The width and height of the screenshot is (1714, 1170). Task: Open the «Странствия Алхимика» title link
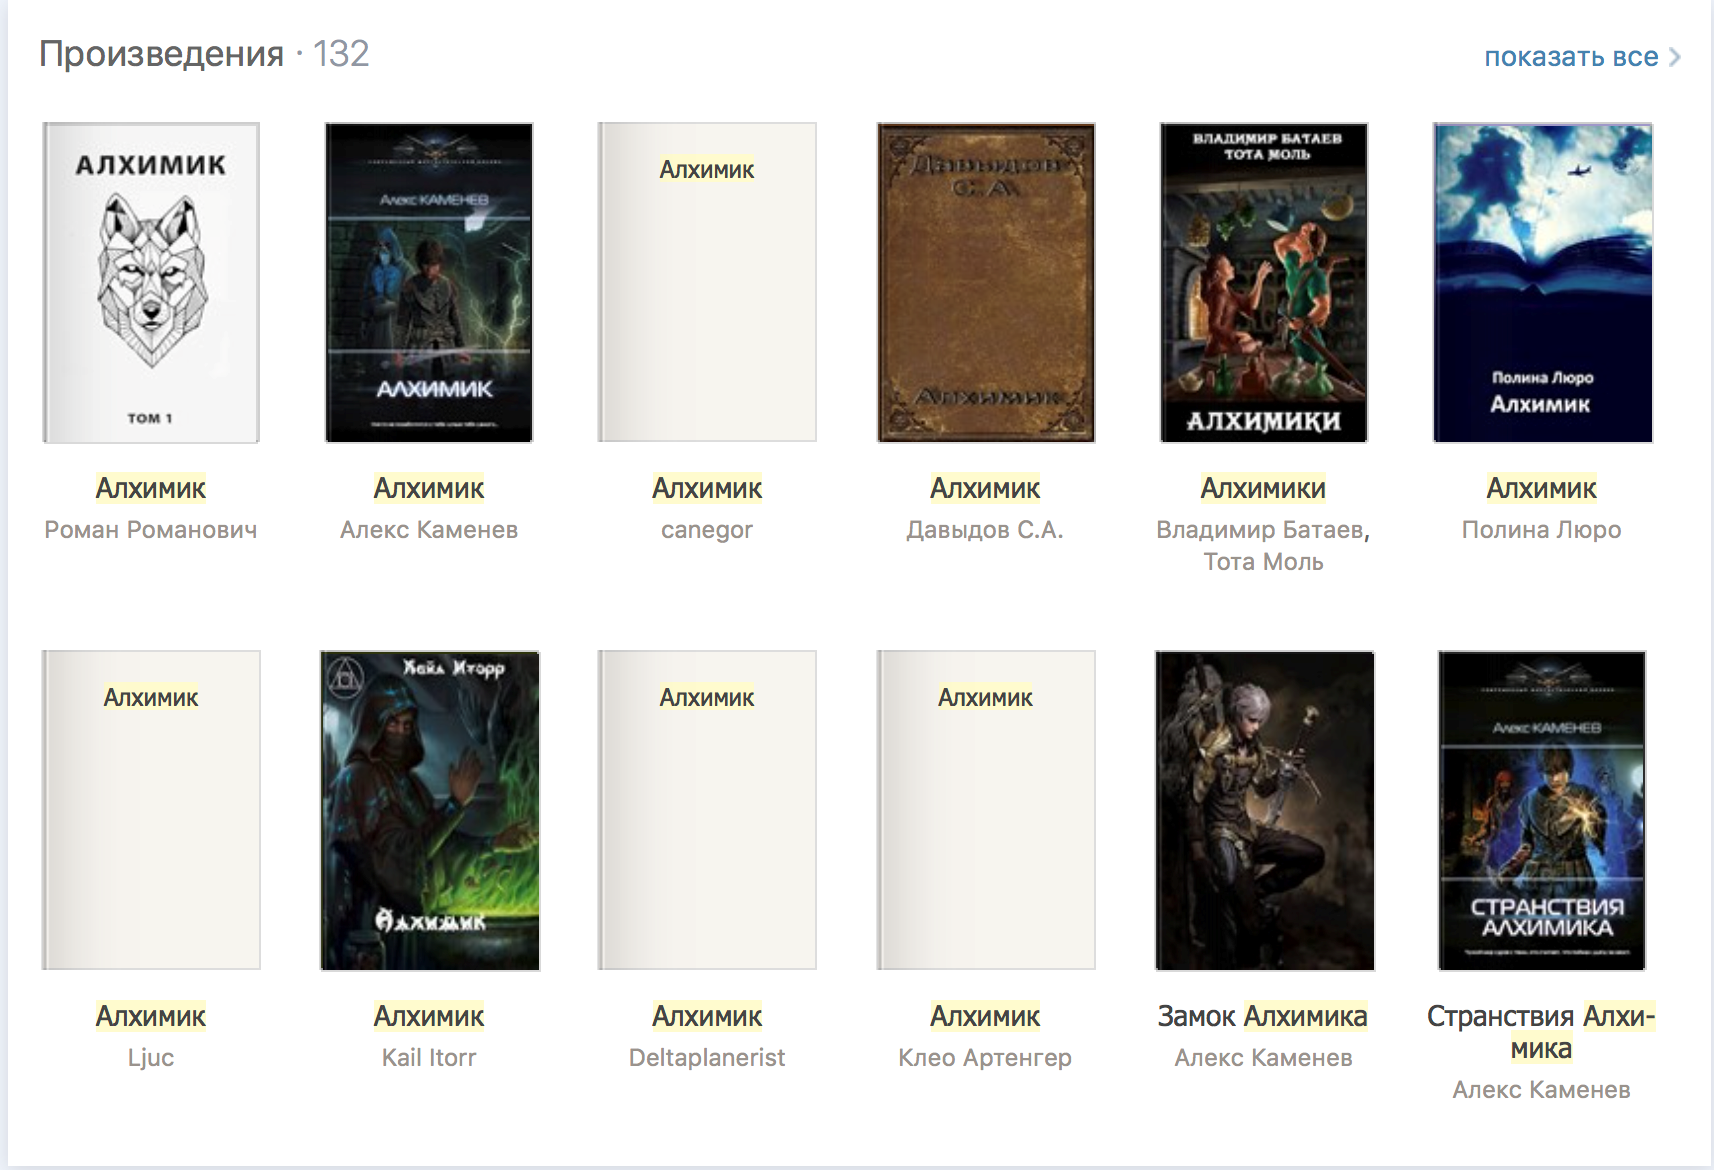tap(1541, 1031)
